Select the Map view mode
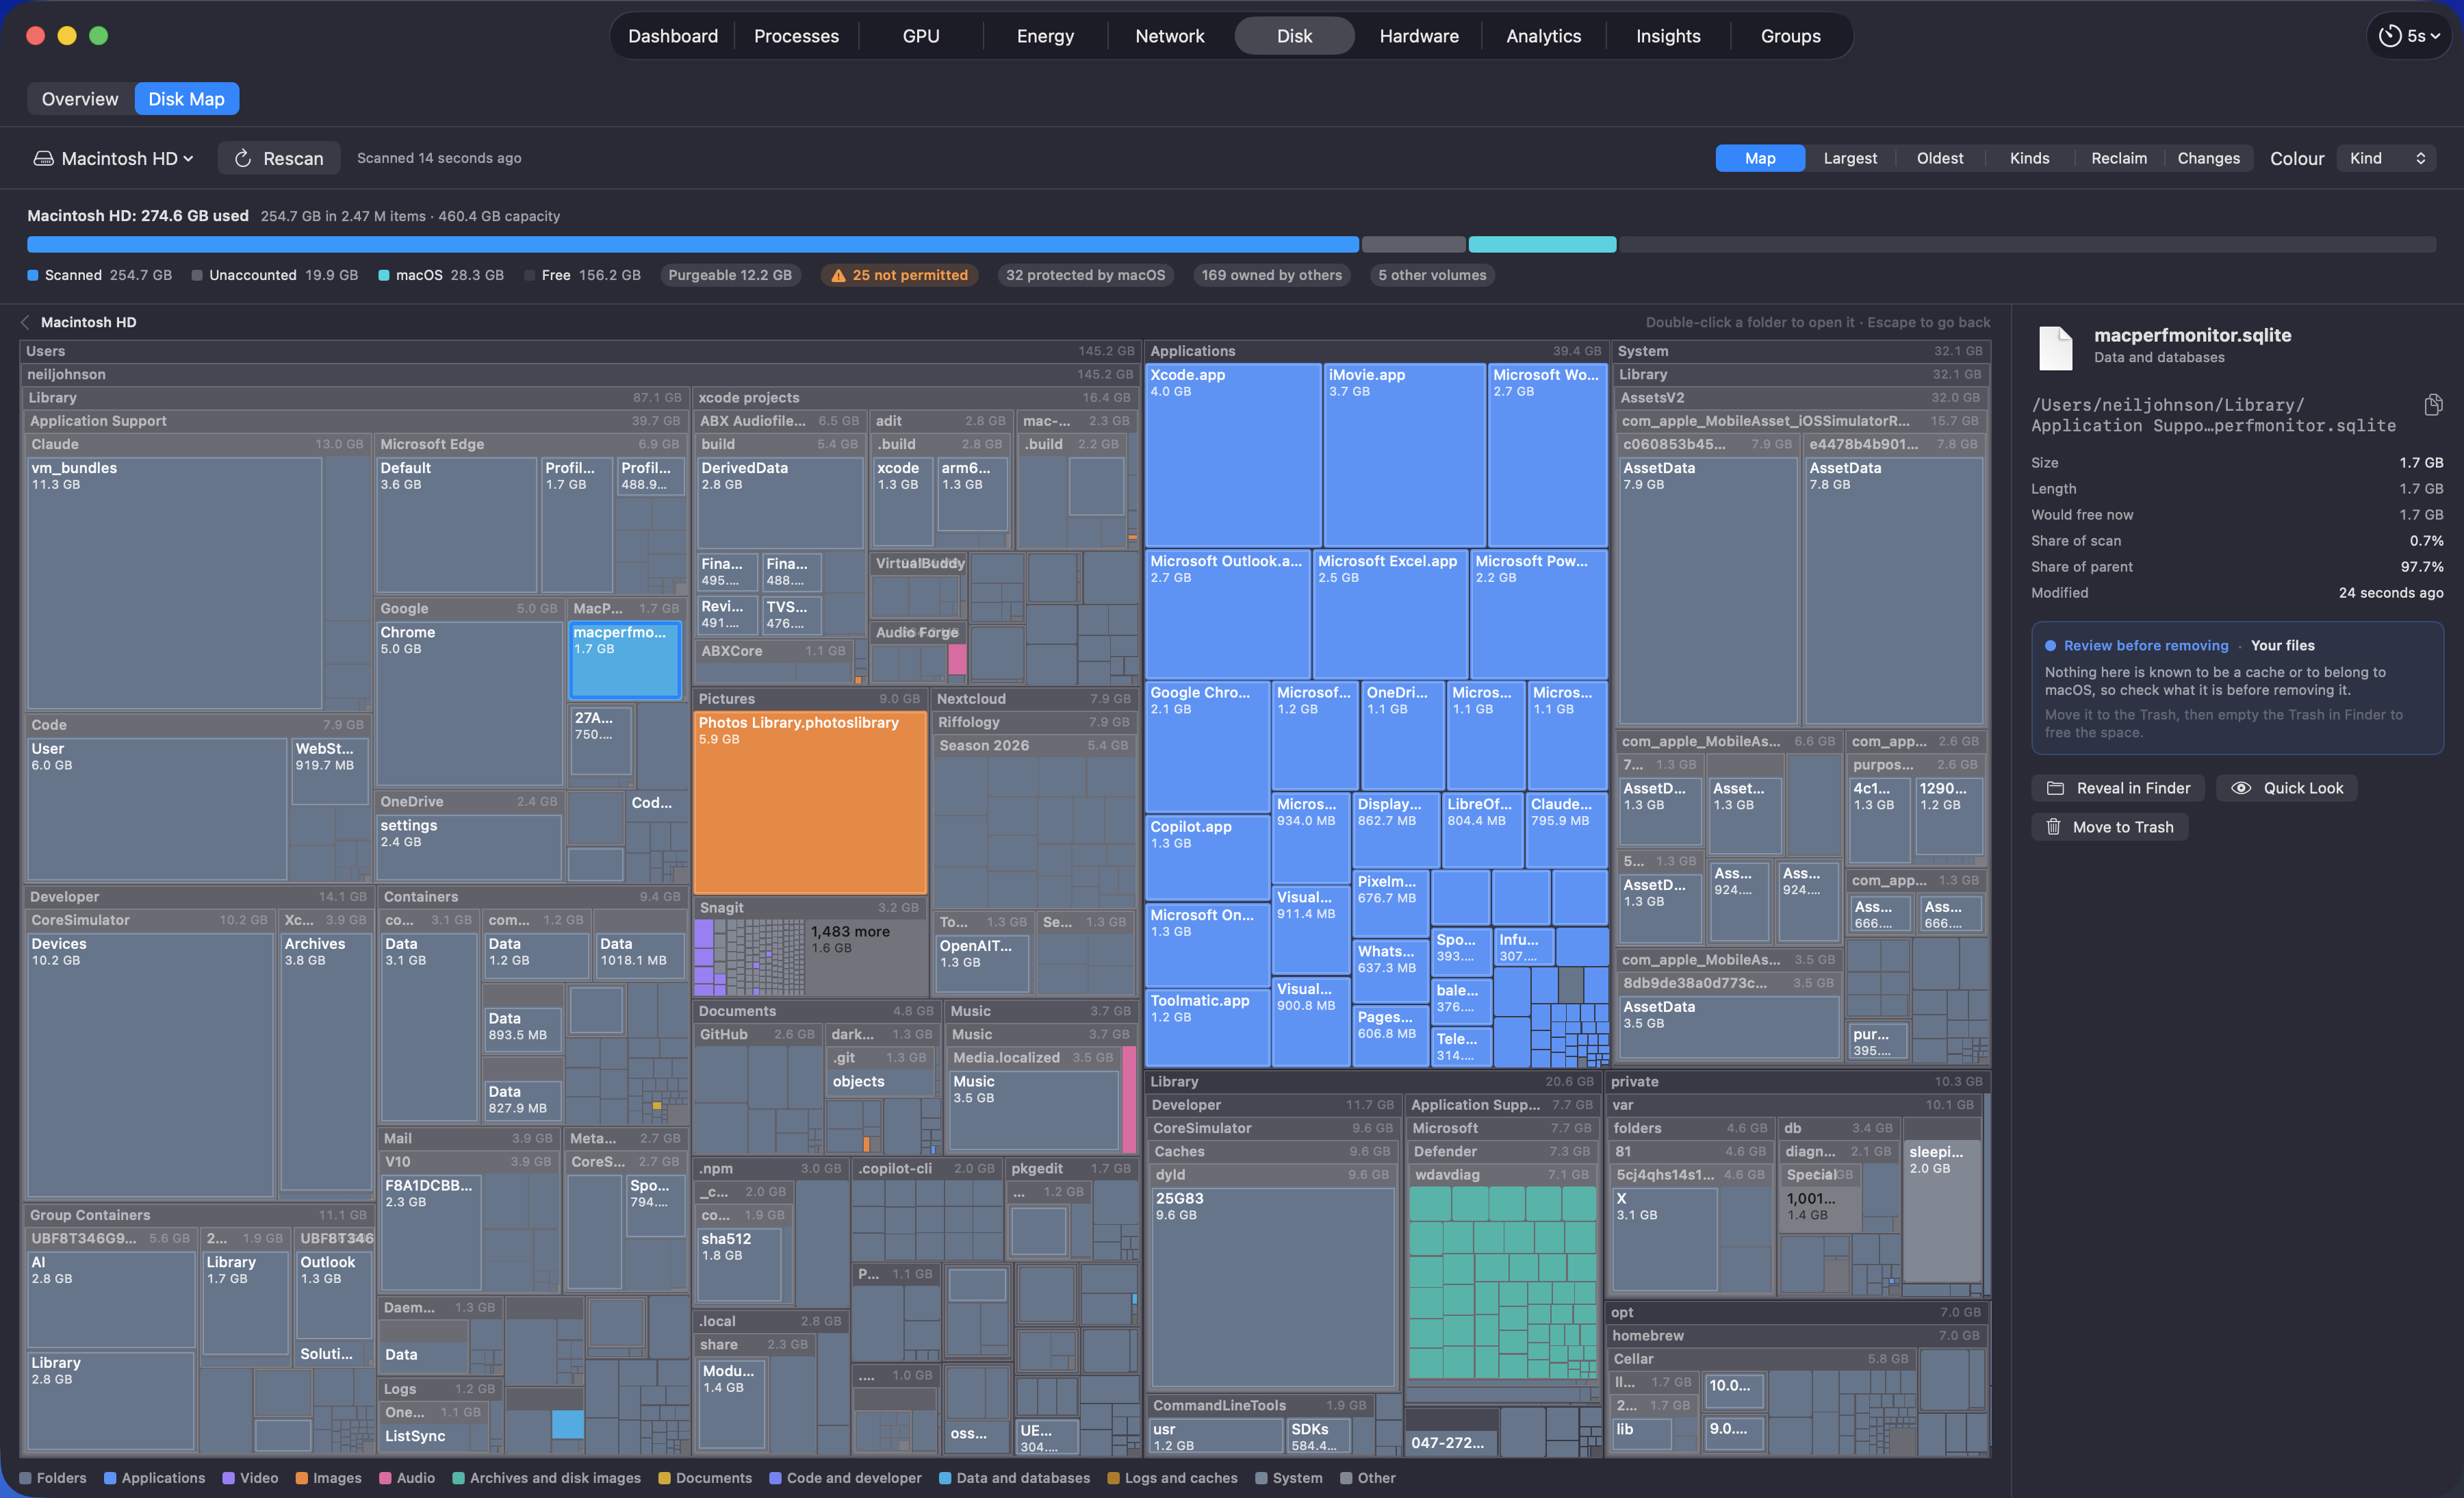Viewport: 2464px width, 1498px height. coord(1760,158)
